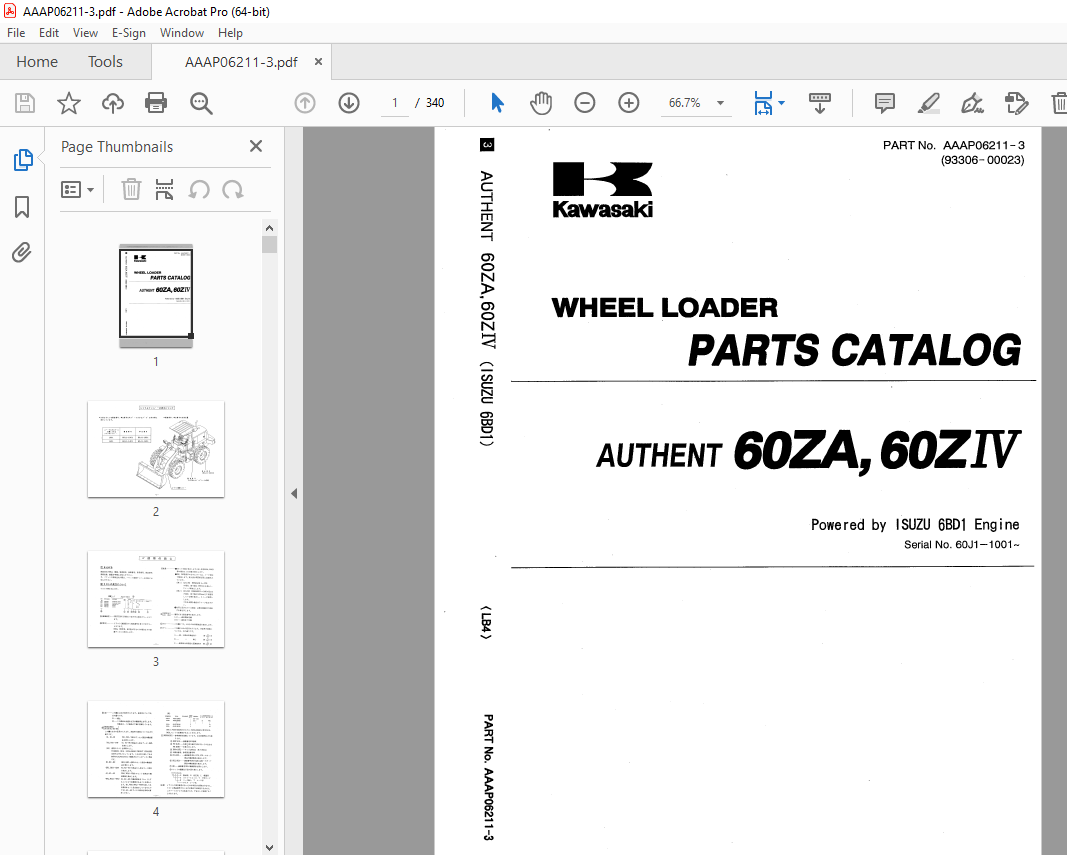Click the Save file icon
The image size is (1067, 855).
pos(25,103)
